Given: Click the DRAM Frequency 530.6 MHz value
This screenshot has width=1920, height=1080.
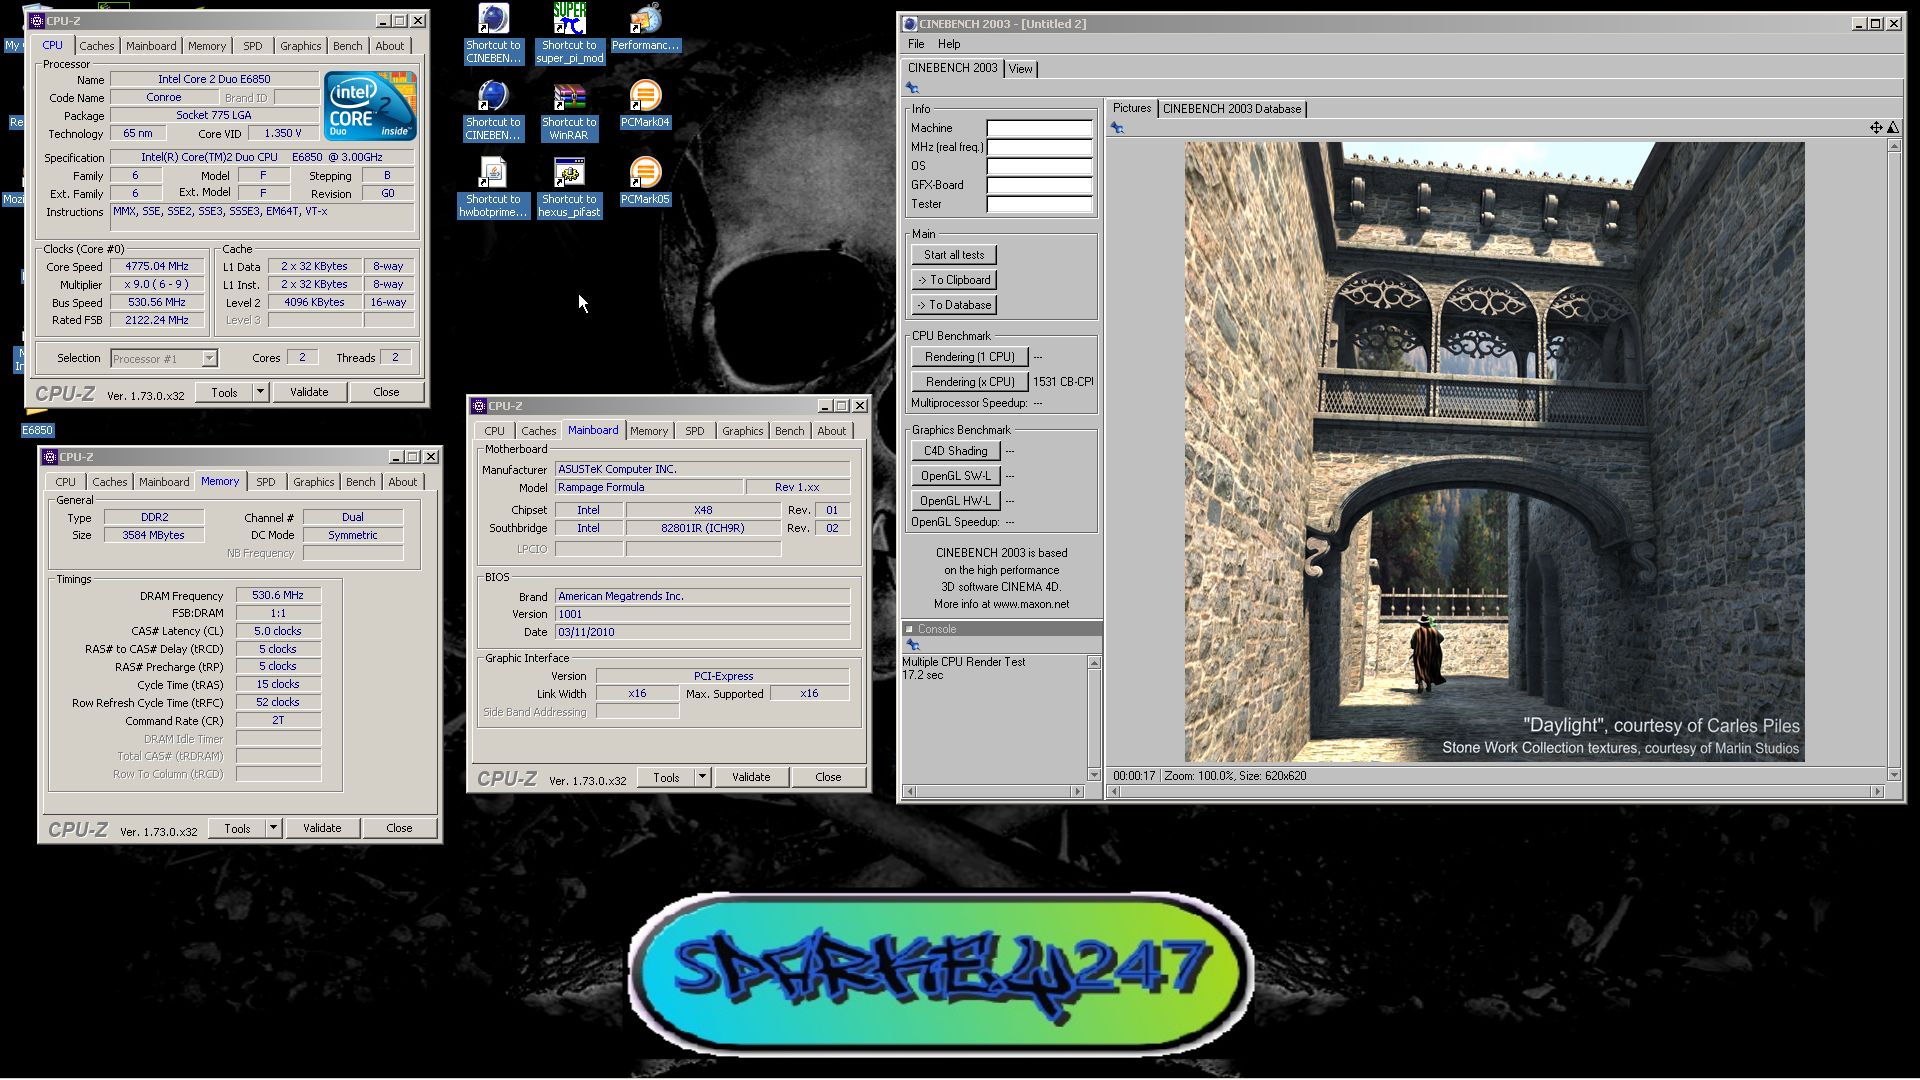Looking at the screenshot, I should point(278,595).
